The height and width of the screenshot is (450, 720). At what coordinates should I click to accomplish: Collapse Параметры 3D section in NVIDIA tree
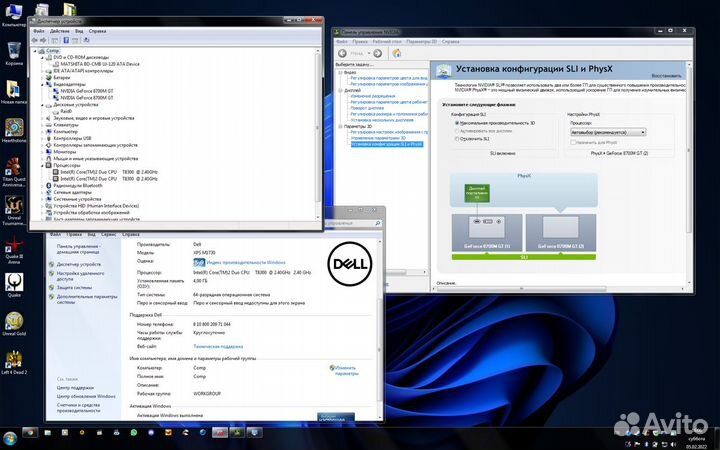[340, 126]
